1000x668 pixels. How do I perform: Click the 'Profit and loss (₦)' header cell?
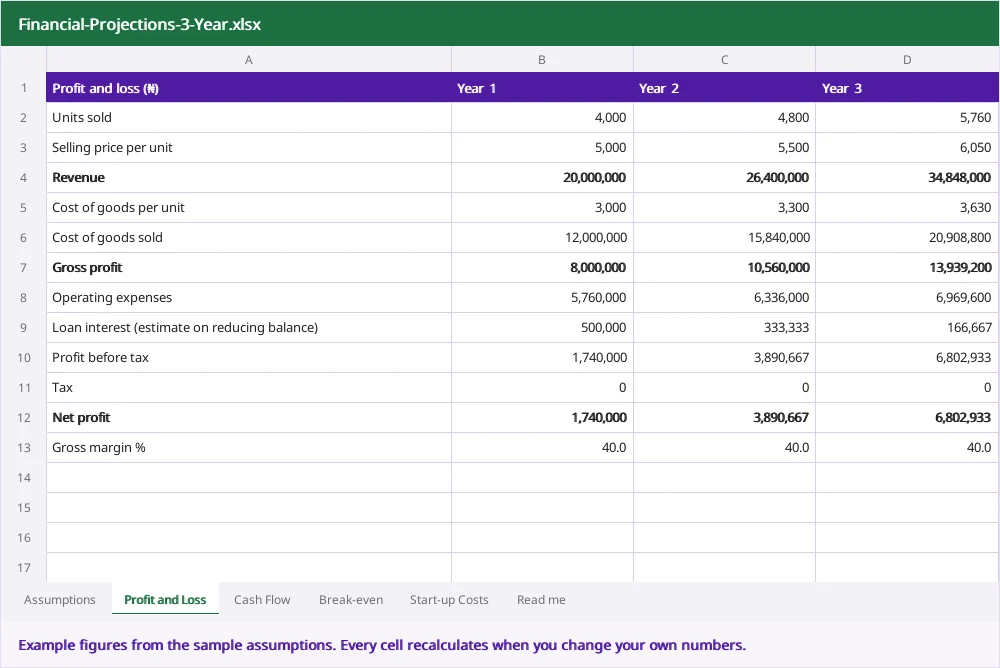click(249, 87)
